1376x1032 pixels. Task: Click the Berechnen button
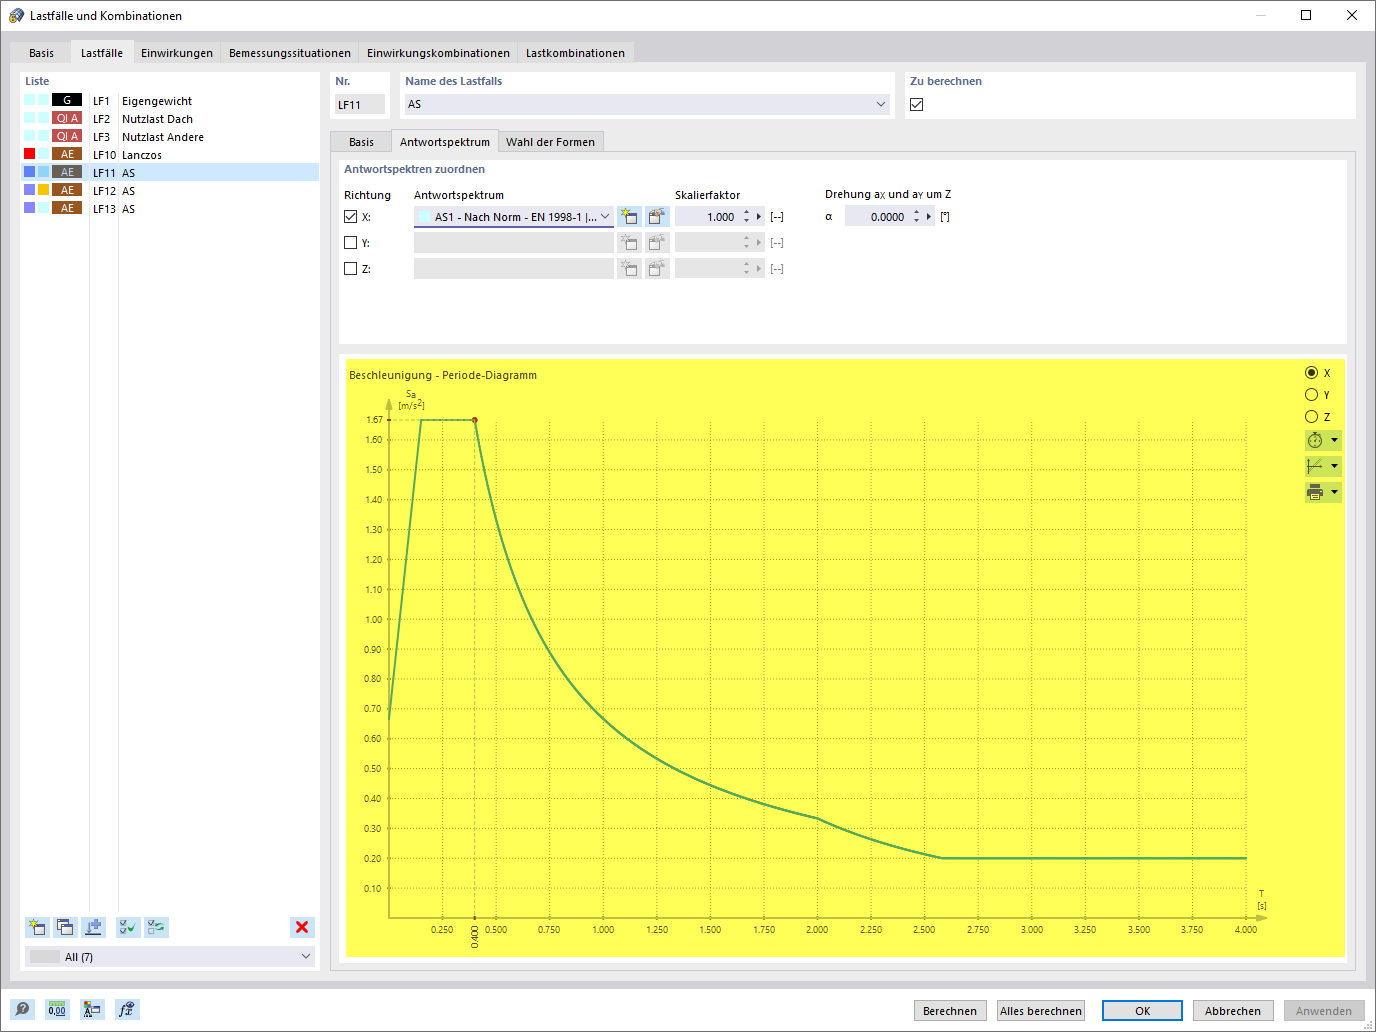(950, 1011)
